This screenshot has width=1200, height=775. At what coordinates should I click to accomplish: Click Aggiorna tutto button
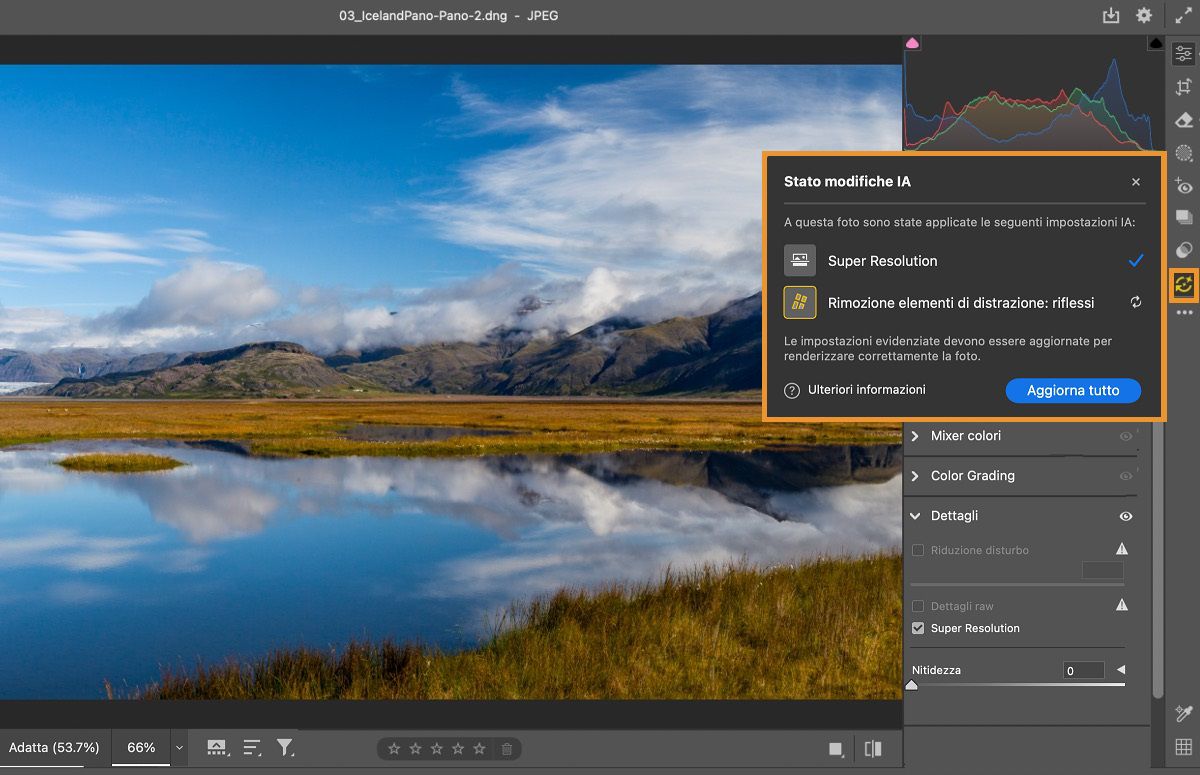click(x=1073, y=390)
